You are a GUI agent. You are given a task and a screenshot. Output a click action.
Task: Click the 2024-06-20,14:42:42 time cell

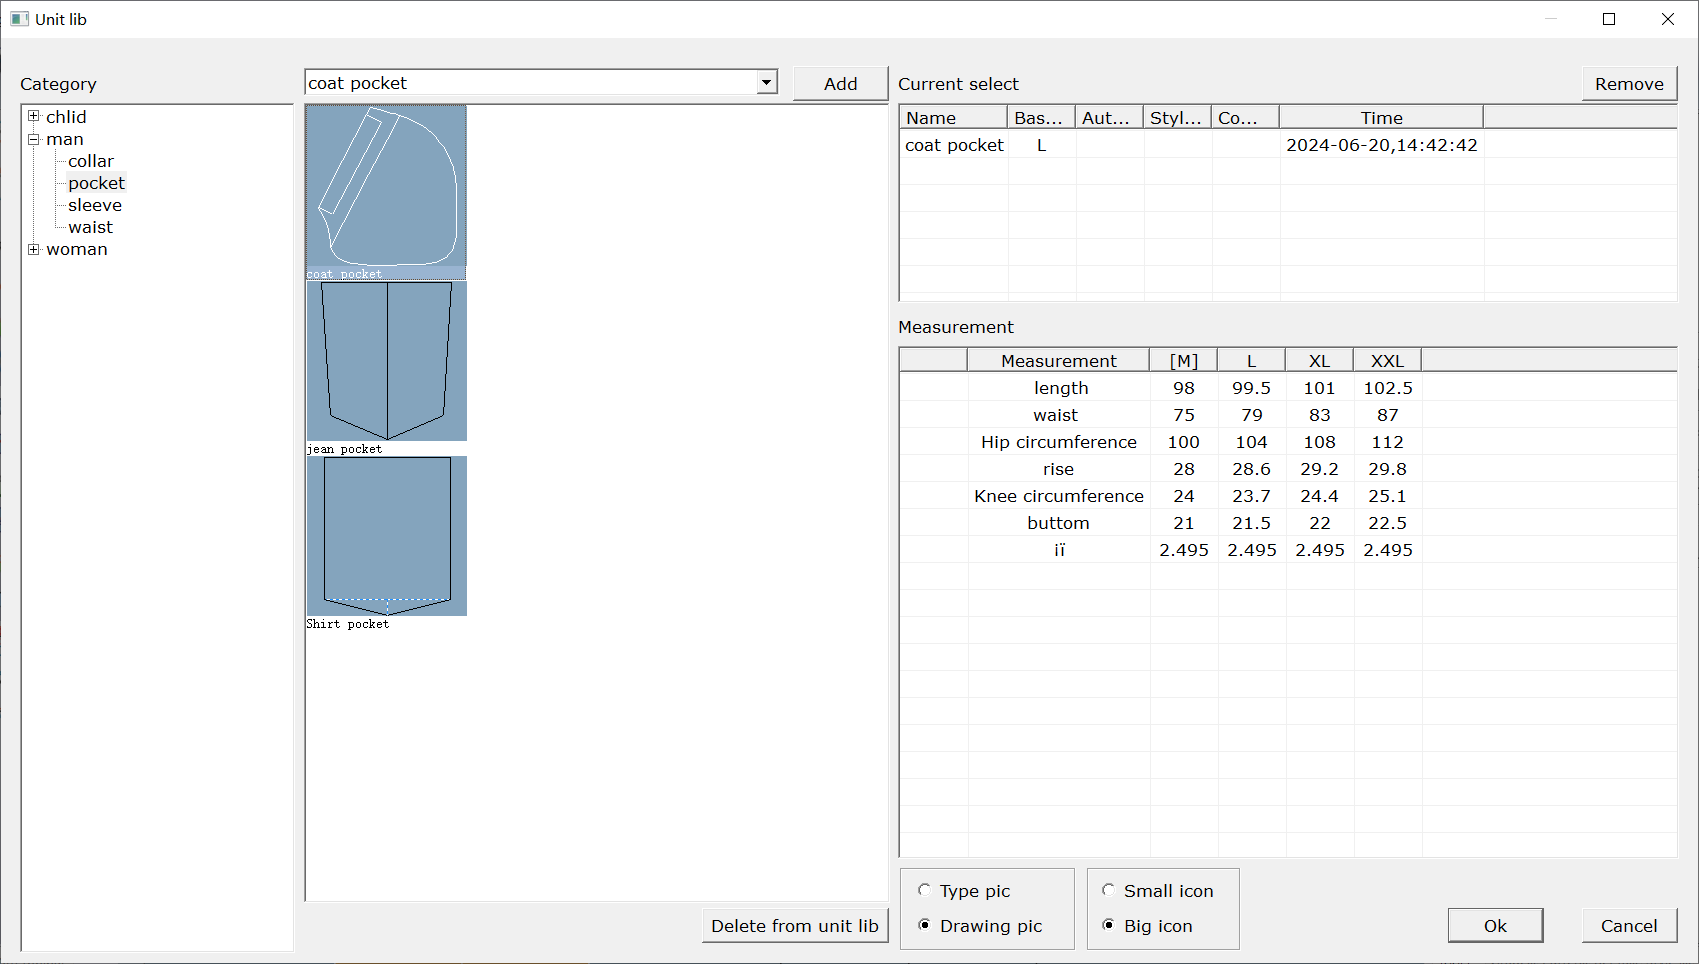pyautogui.click(x=1382, y=145)
